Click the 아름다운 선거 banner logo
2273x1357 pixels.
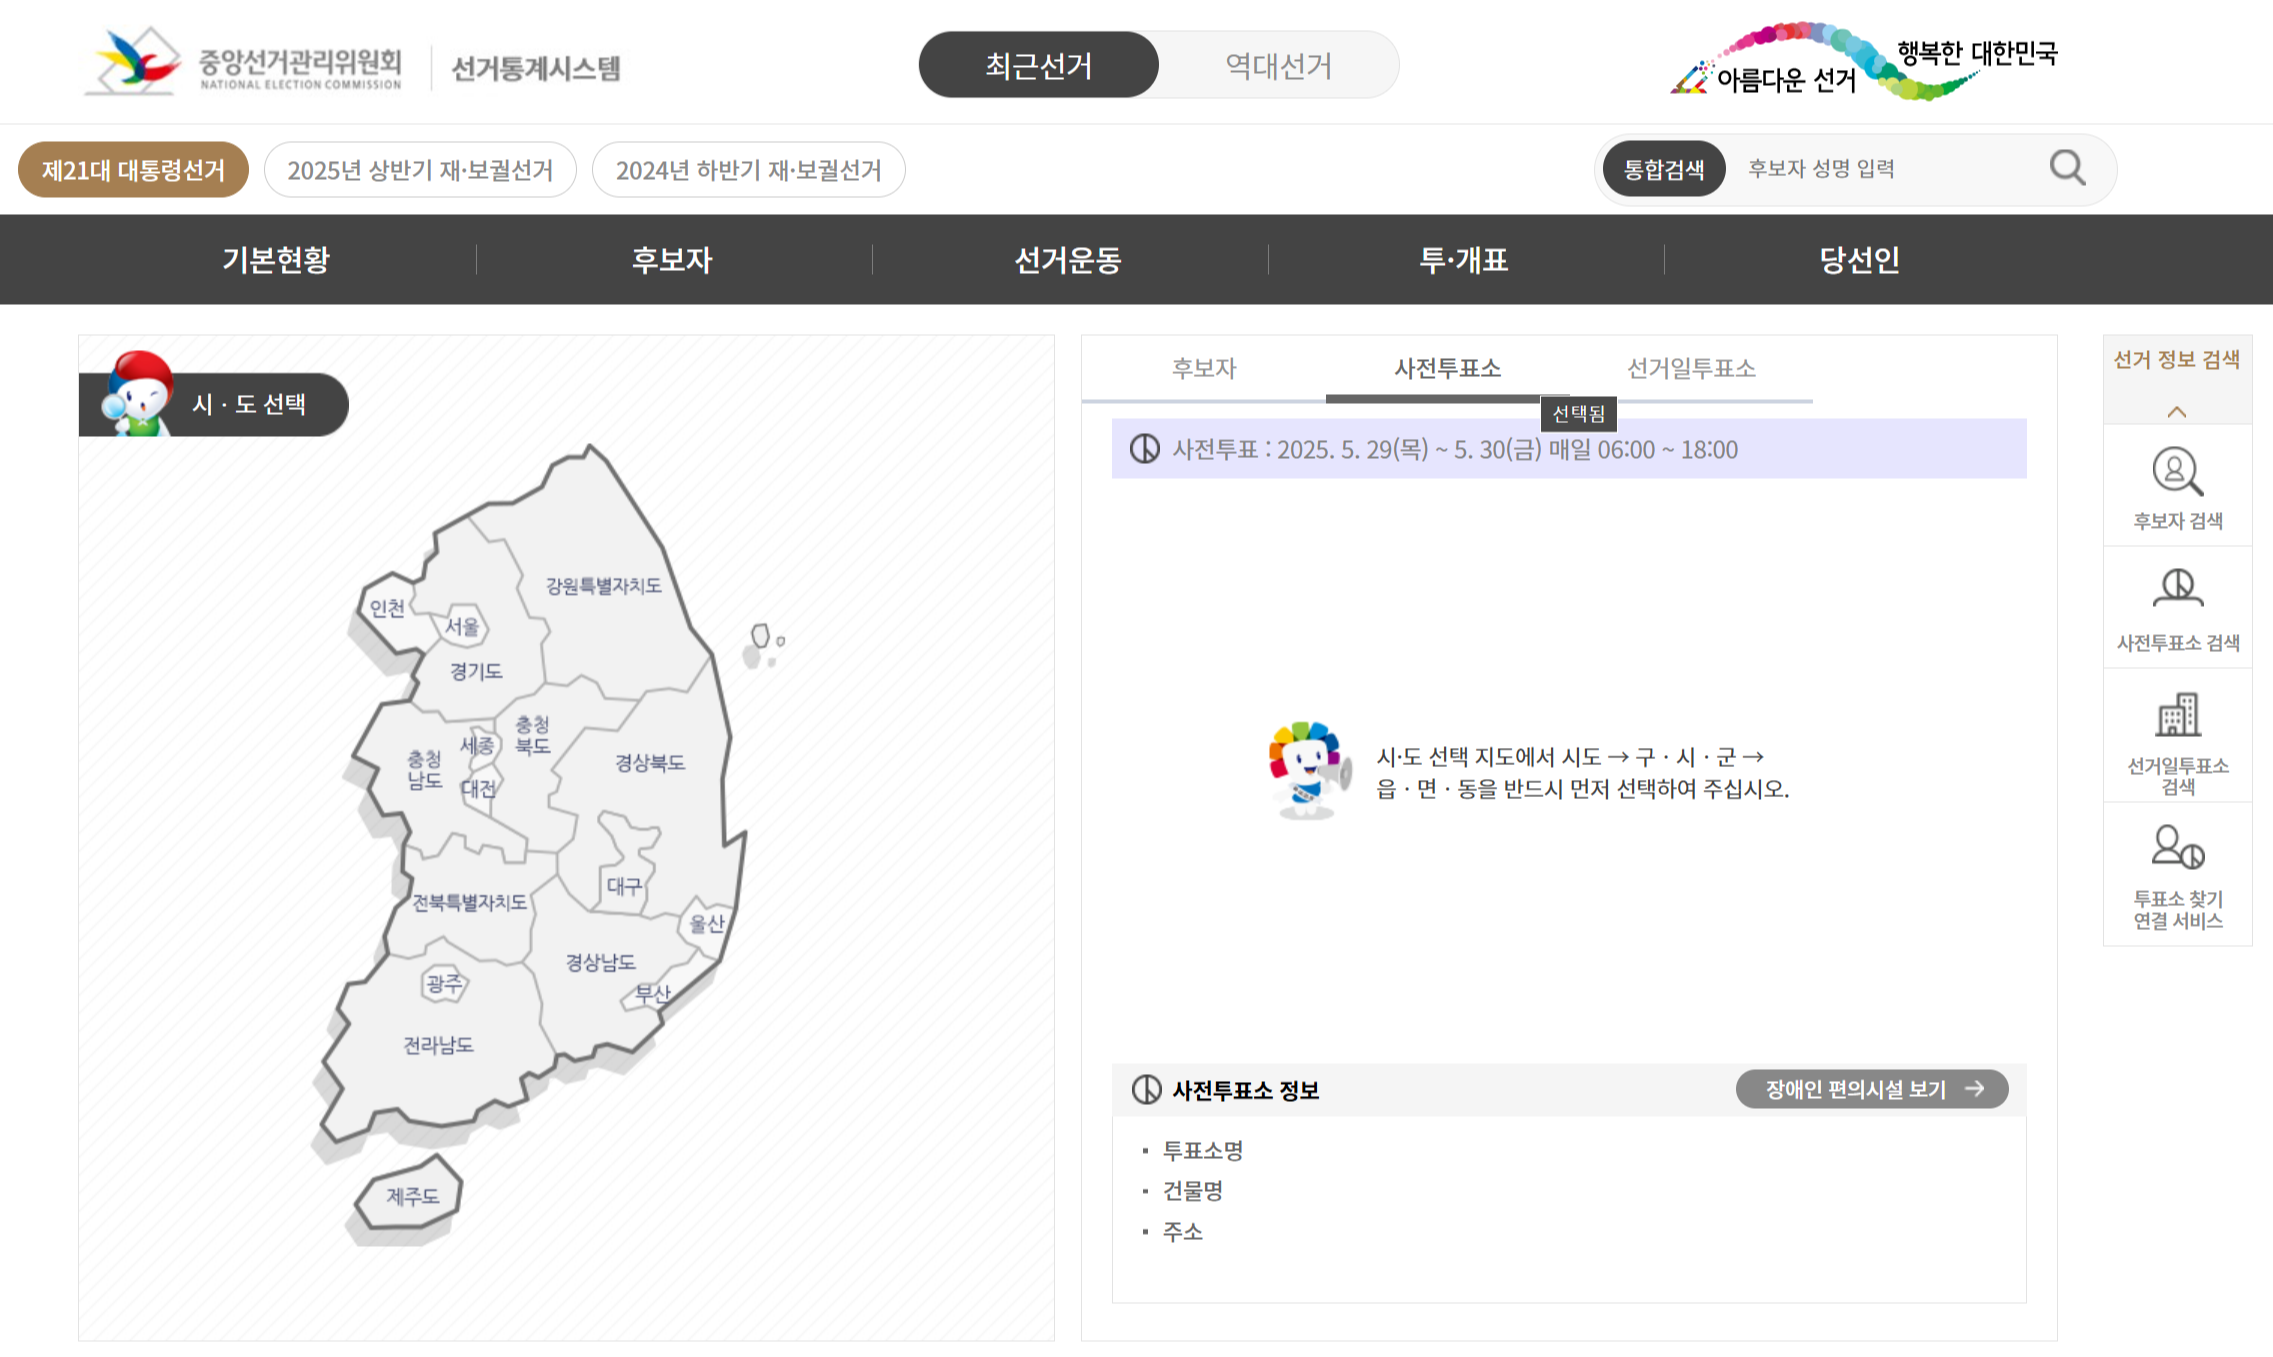[x=1864, y=62]
